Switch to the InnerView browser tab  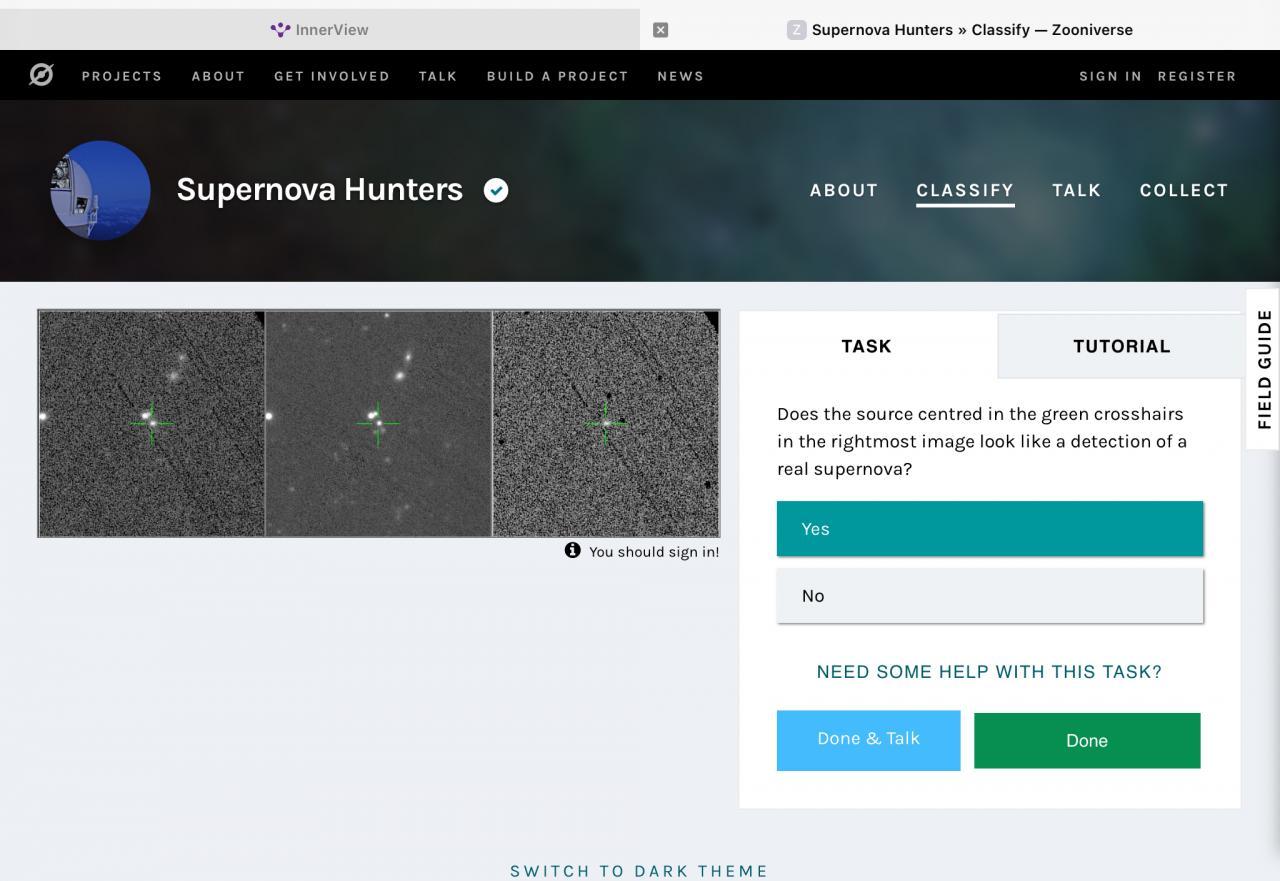pyautogui.click(x=320, y=30)
